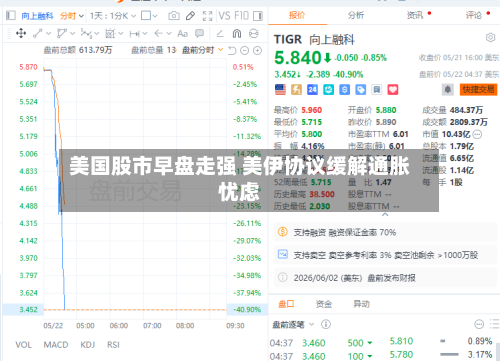This screenshot has width=500, height=361.
Task: Select the wave pattern drawing tool
Action: pyautogui.click(x=86, y=33)
